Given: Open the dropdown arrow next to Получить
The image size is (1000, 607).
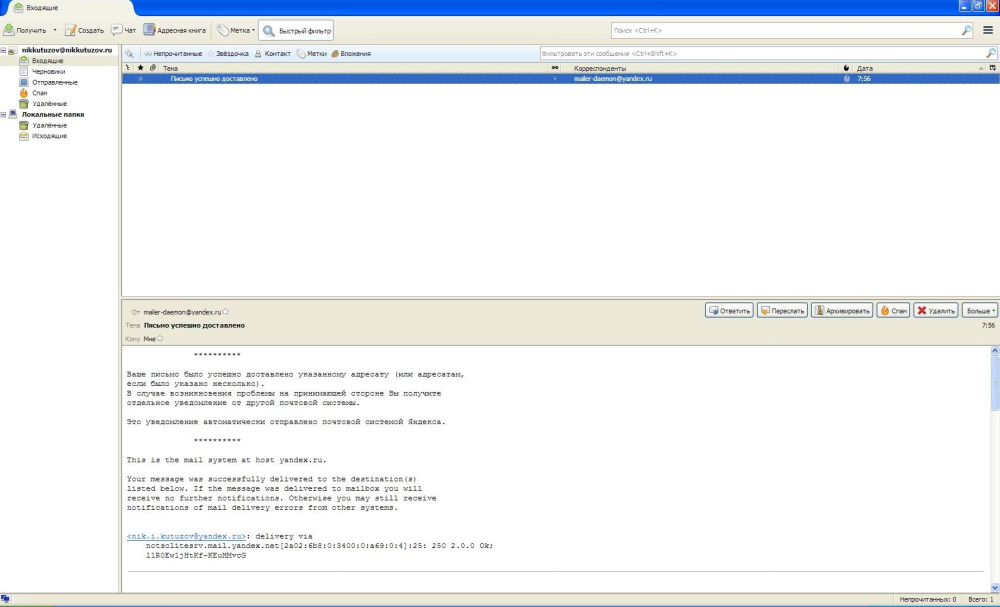Looking at the screenshot, I should 55,30.
